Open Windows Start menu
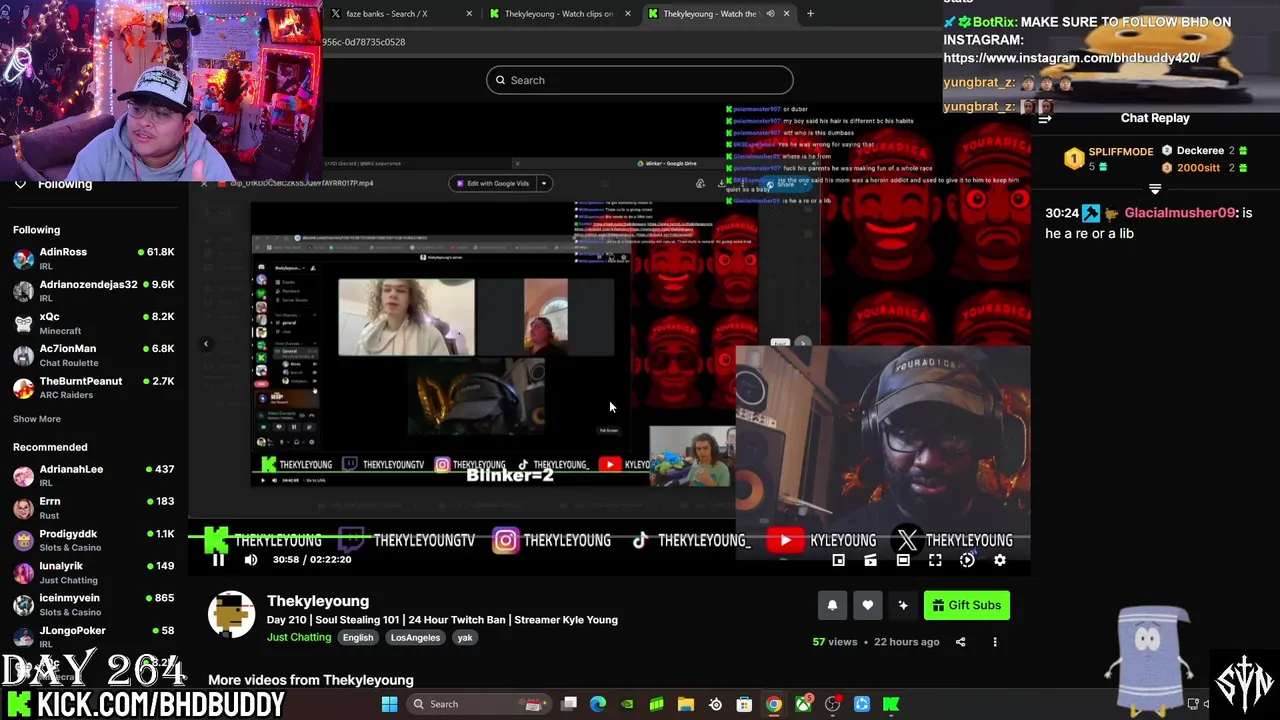The height and width of the screenshot is (720, 1280). coord(389,704)
